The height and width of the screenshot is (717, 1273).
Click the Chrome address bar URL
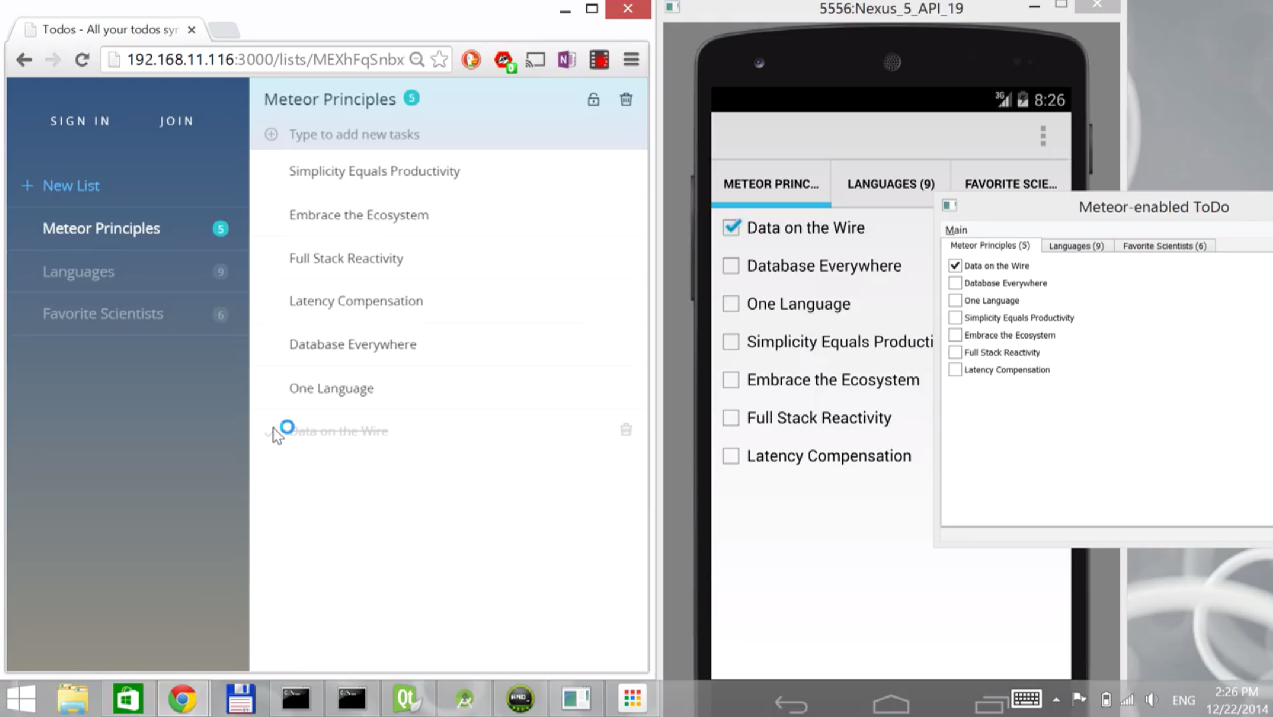coord(265,60)
